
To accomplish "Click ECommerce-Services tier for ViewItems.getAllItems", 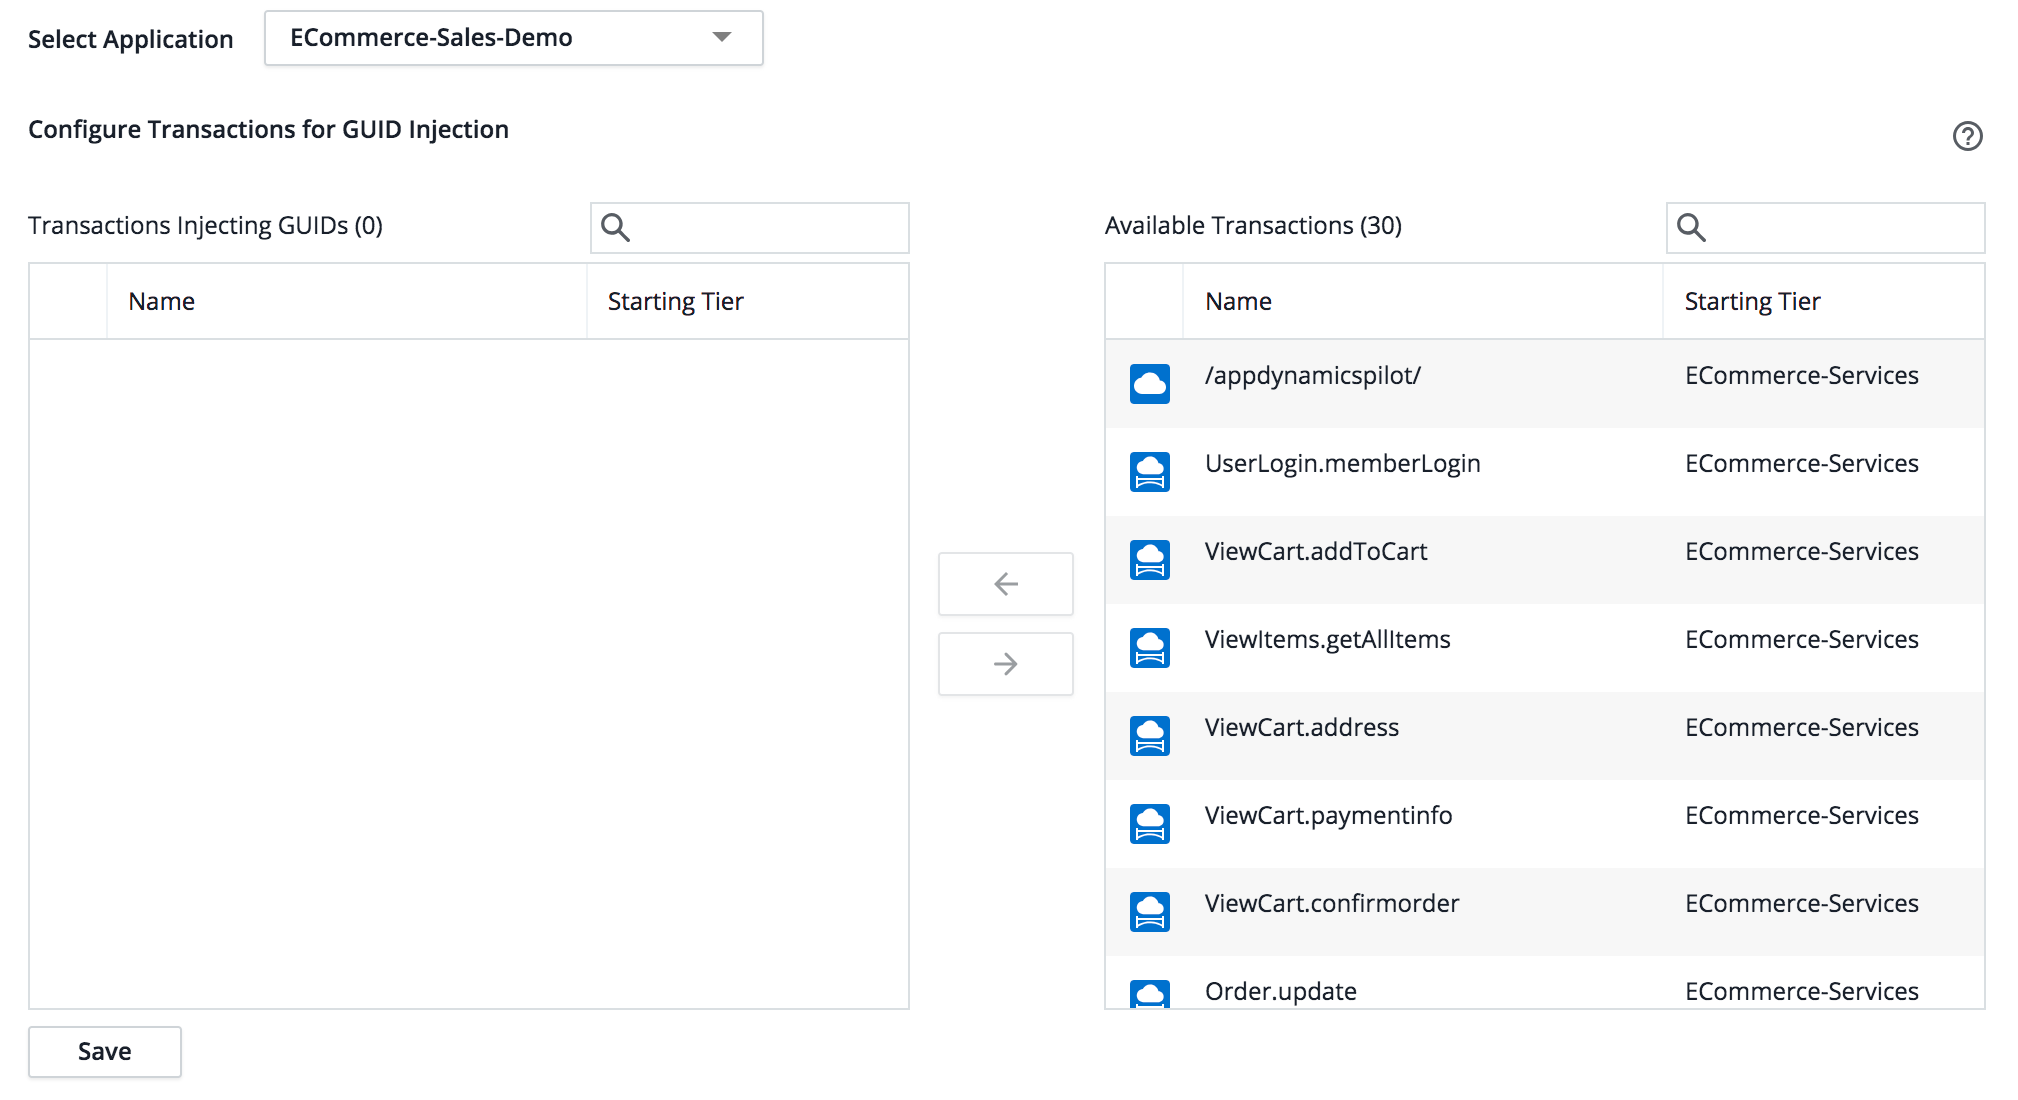I will tap(1801, 640).
